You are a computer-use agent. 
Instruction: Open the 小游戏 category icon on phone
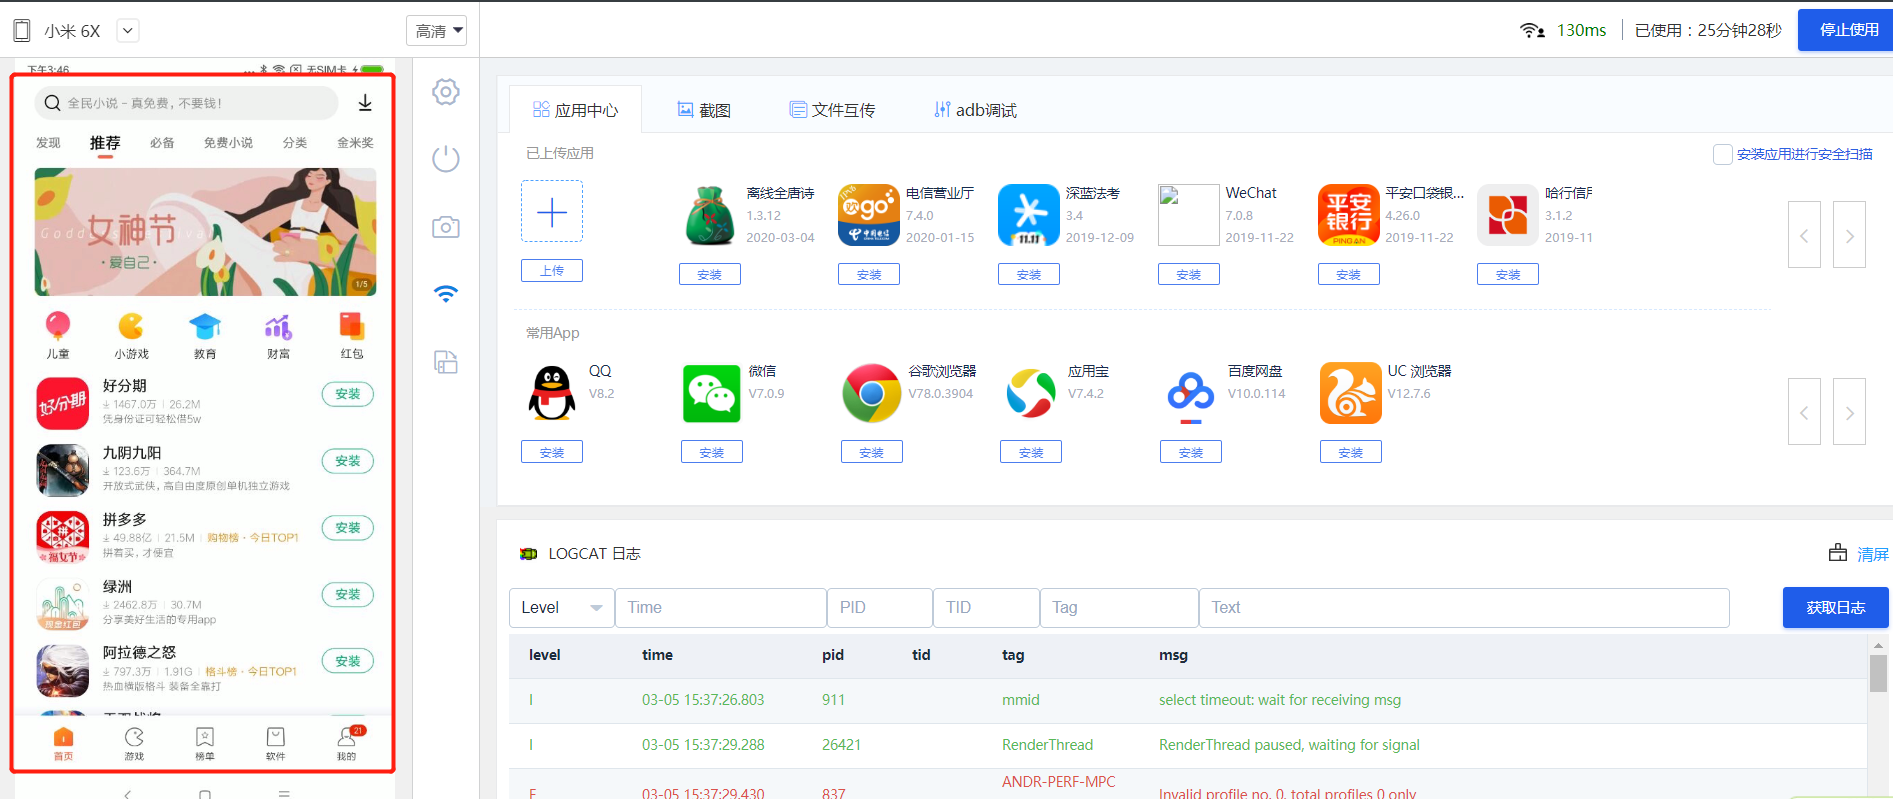tap(131, 326)
